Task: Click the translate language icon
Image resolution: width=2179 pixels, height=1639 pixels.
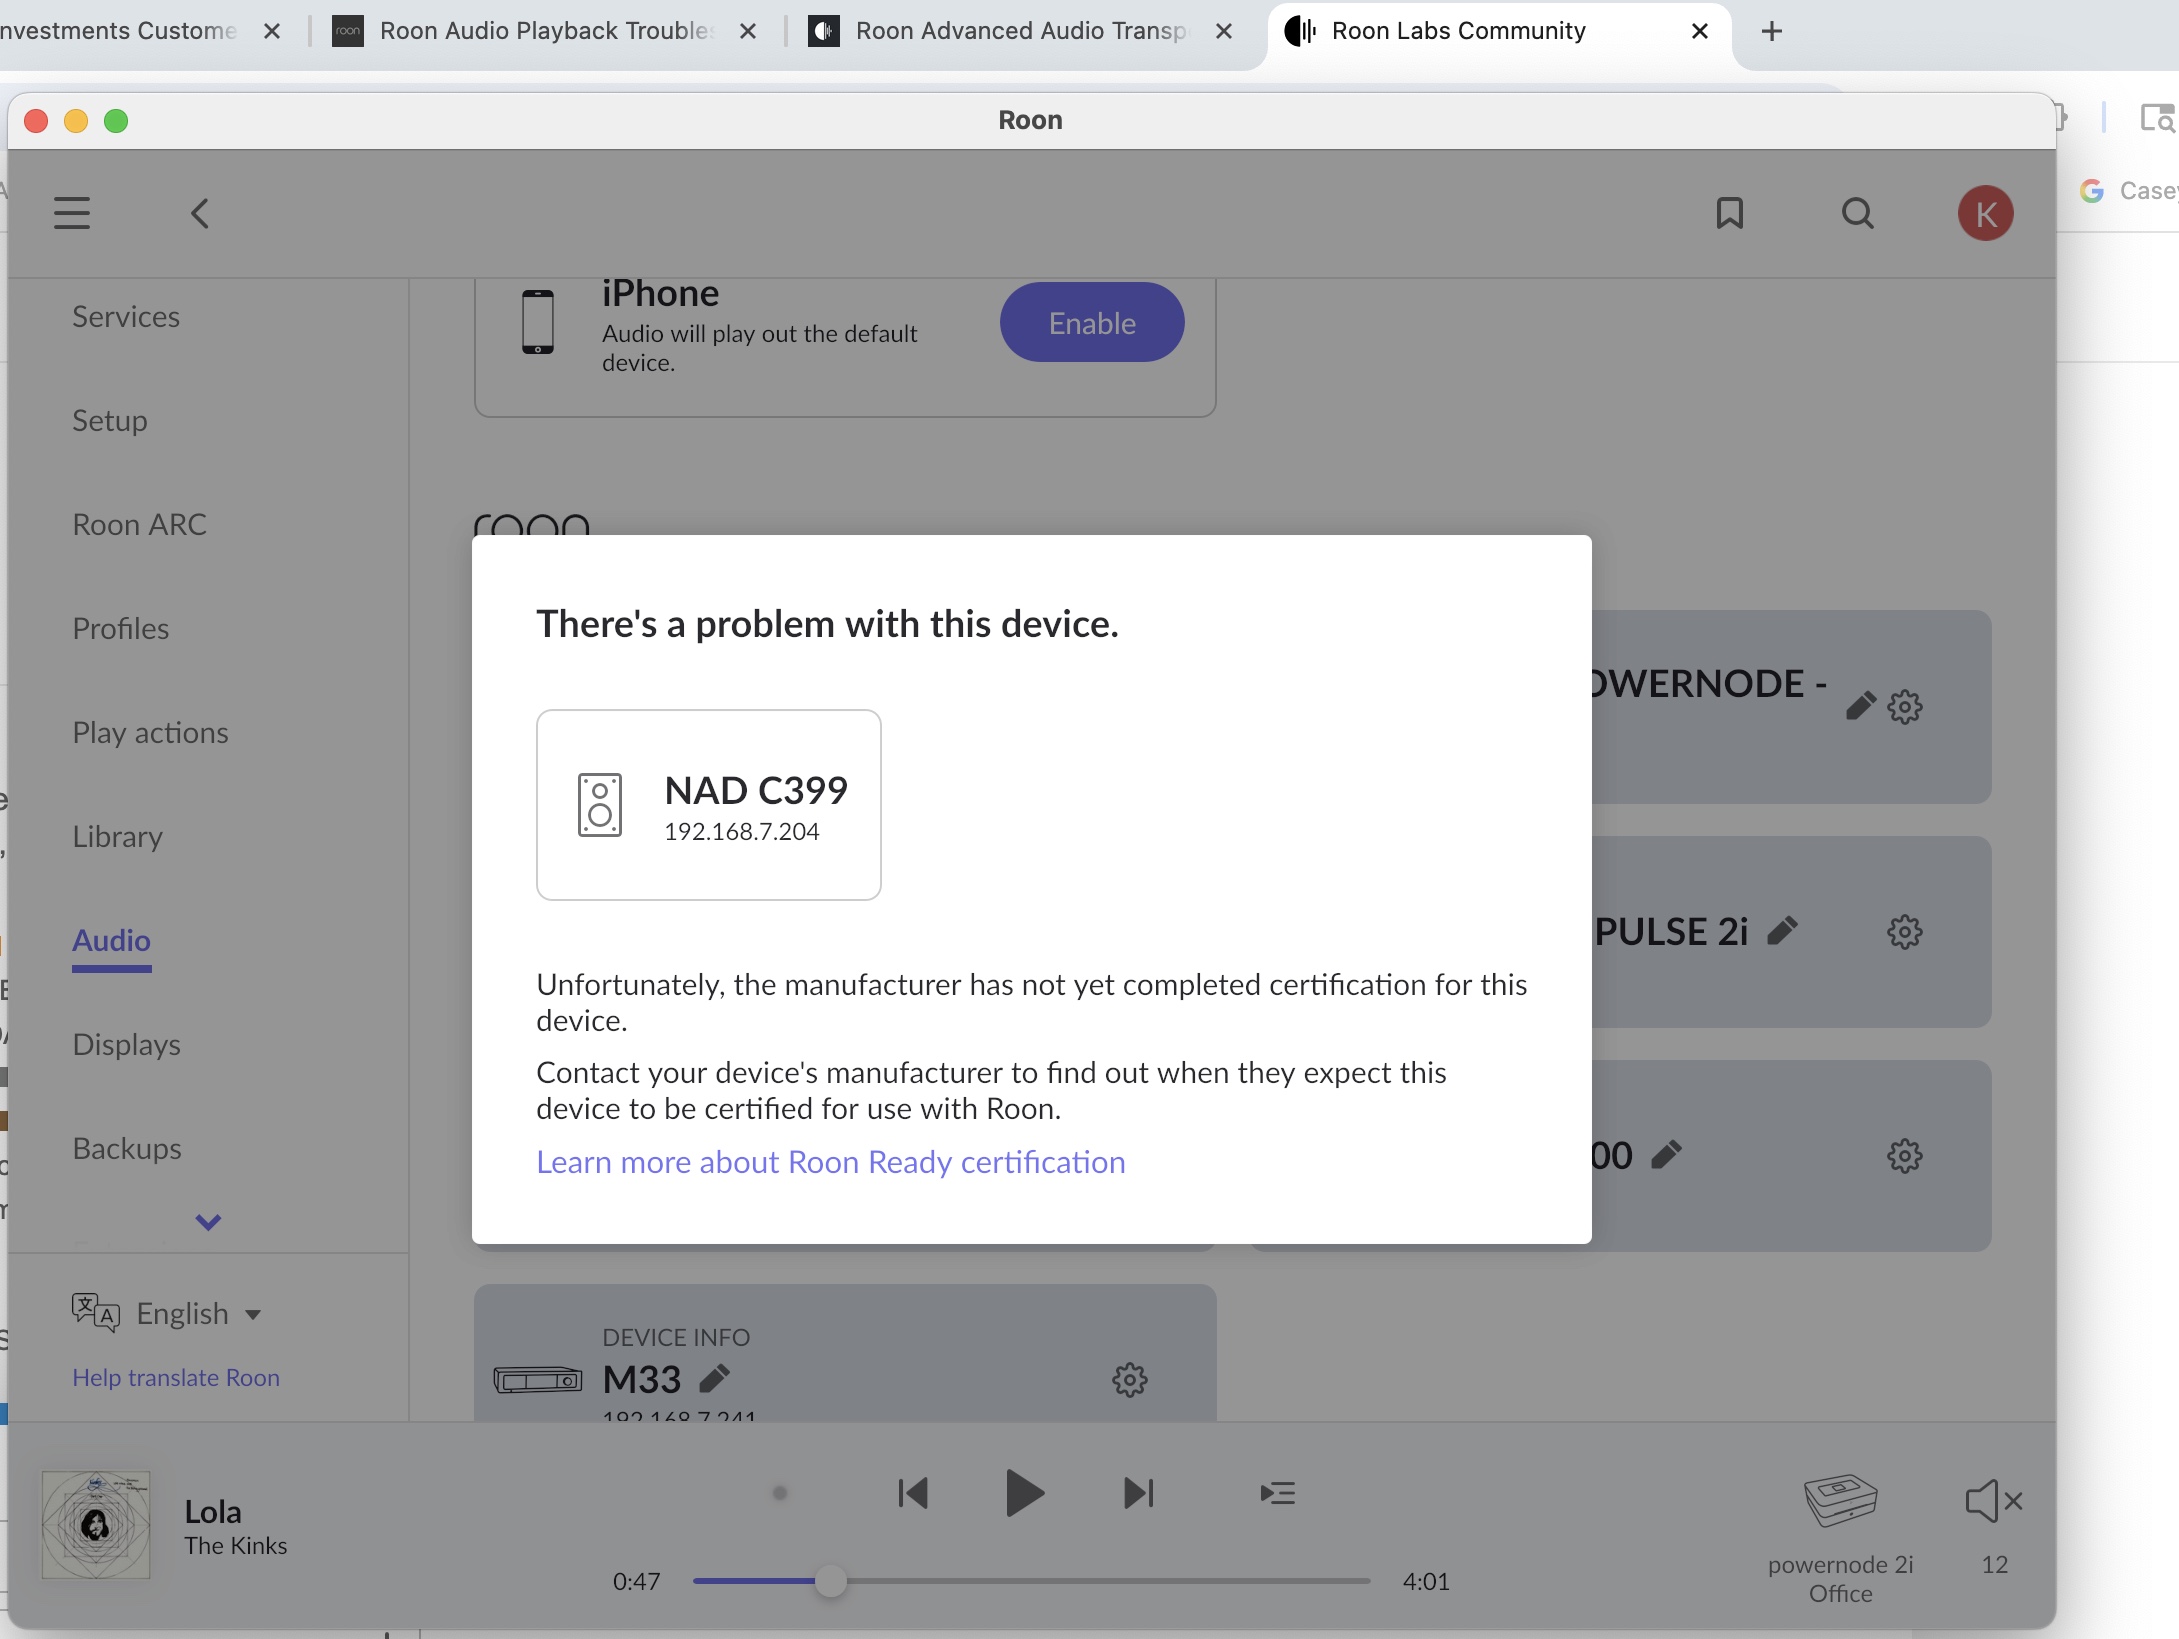Action: (x=95, y=1312)
